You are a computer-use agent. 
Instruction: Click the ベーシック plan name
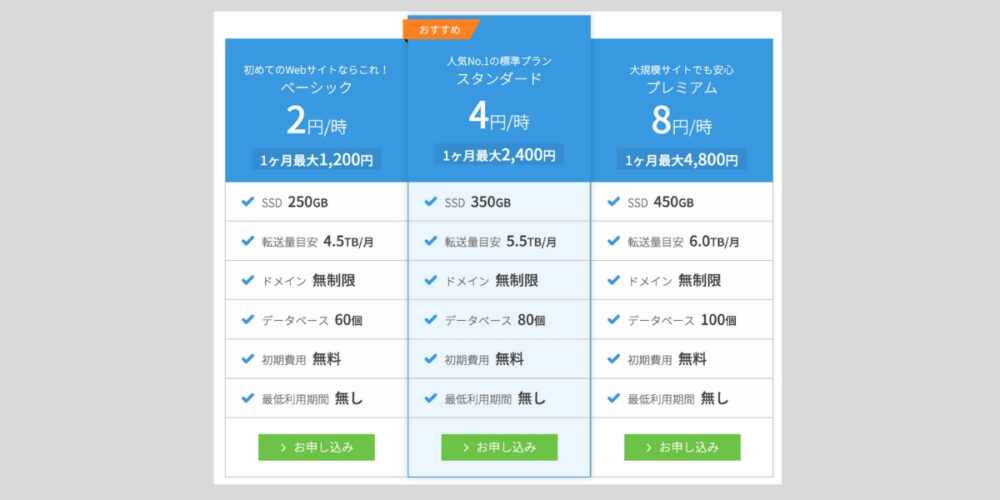(316, 88)
